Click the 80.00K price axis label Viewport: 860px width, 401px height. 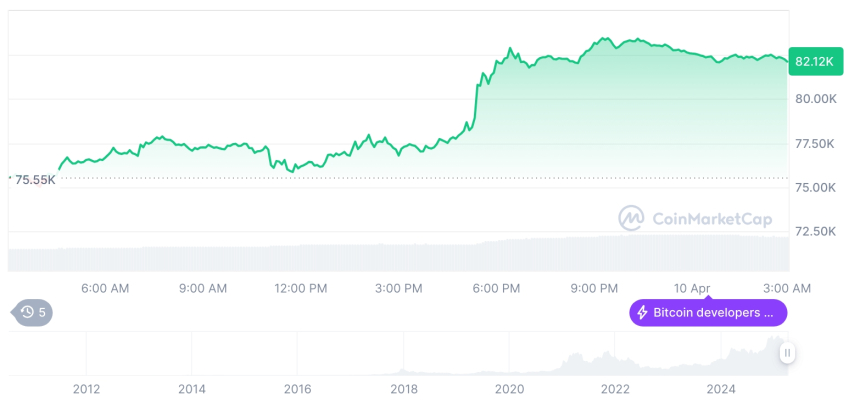[816, 99]
